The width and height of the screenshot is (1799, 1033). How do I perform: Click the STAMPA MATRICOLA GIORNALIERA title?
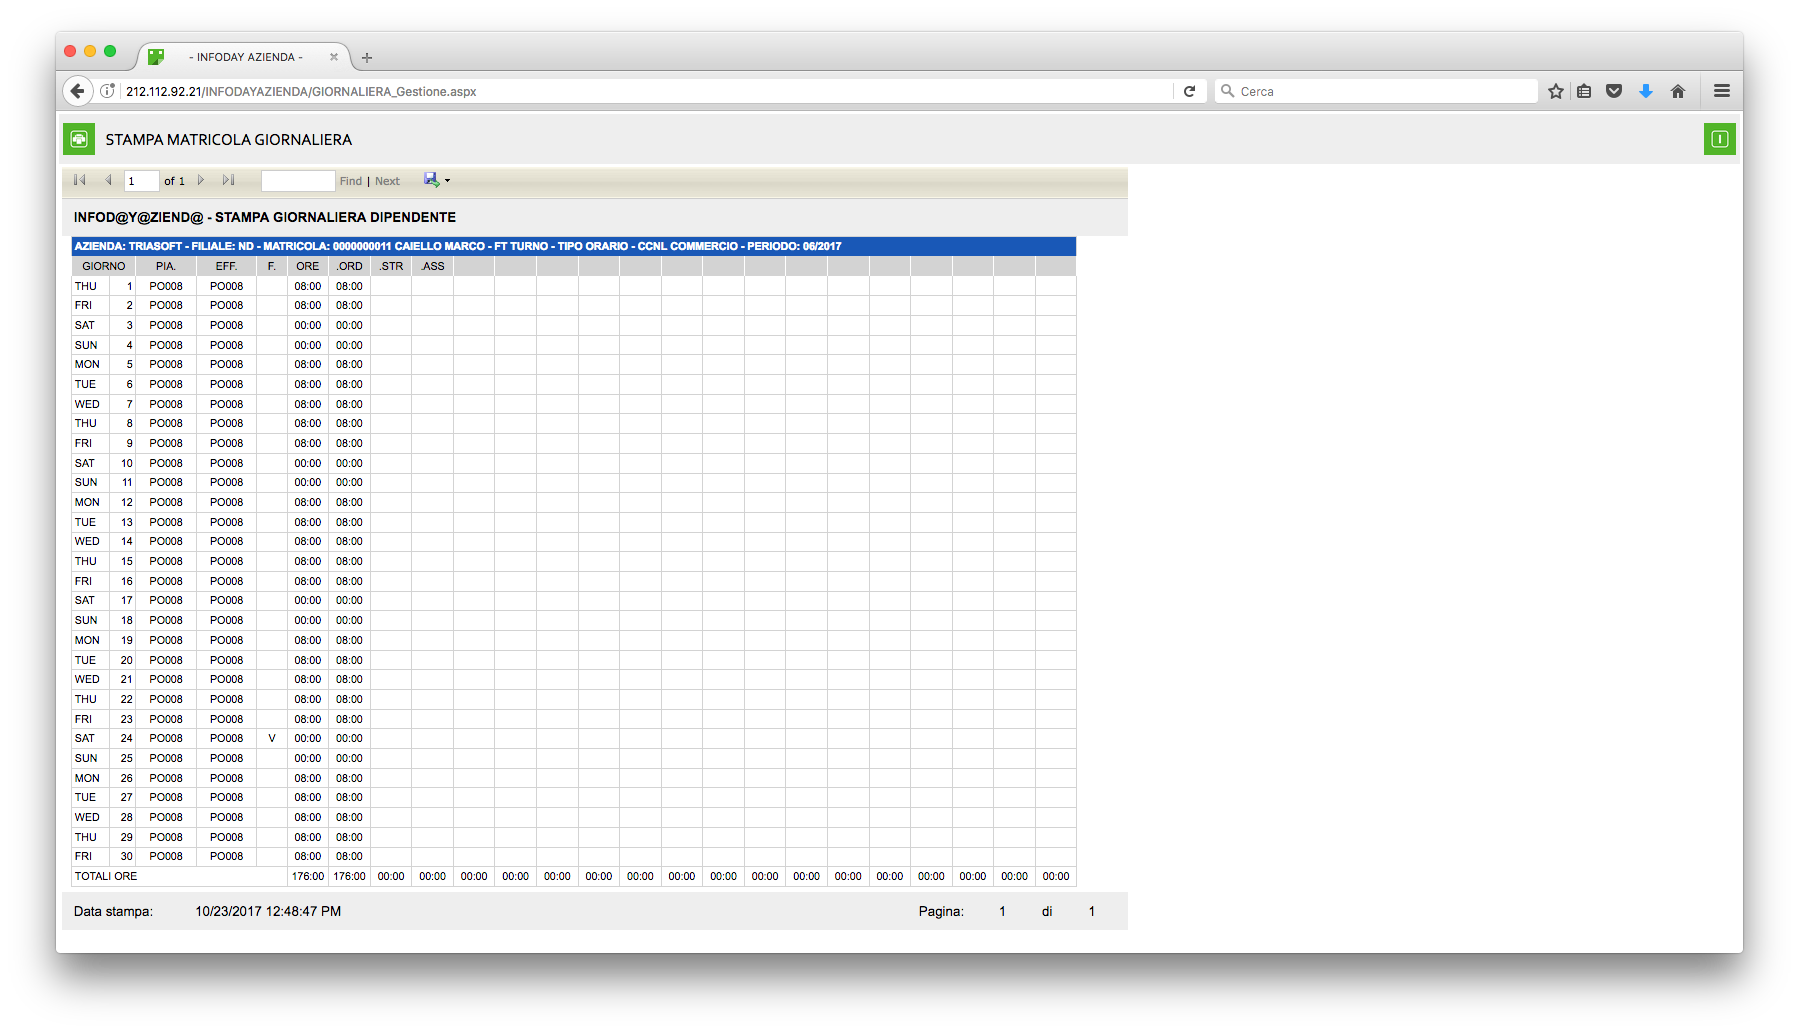click(x=229, y=140)
